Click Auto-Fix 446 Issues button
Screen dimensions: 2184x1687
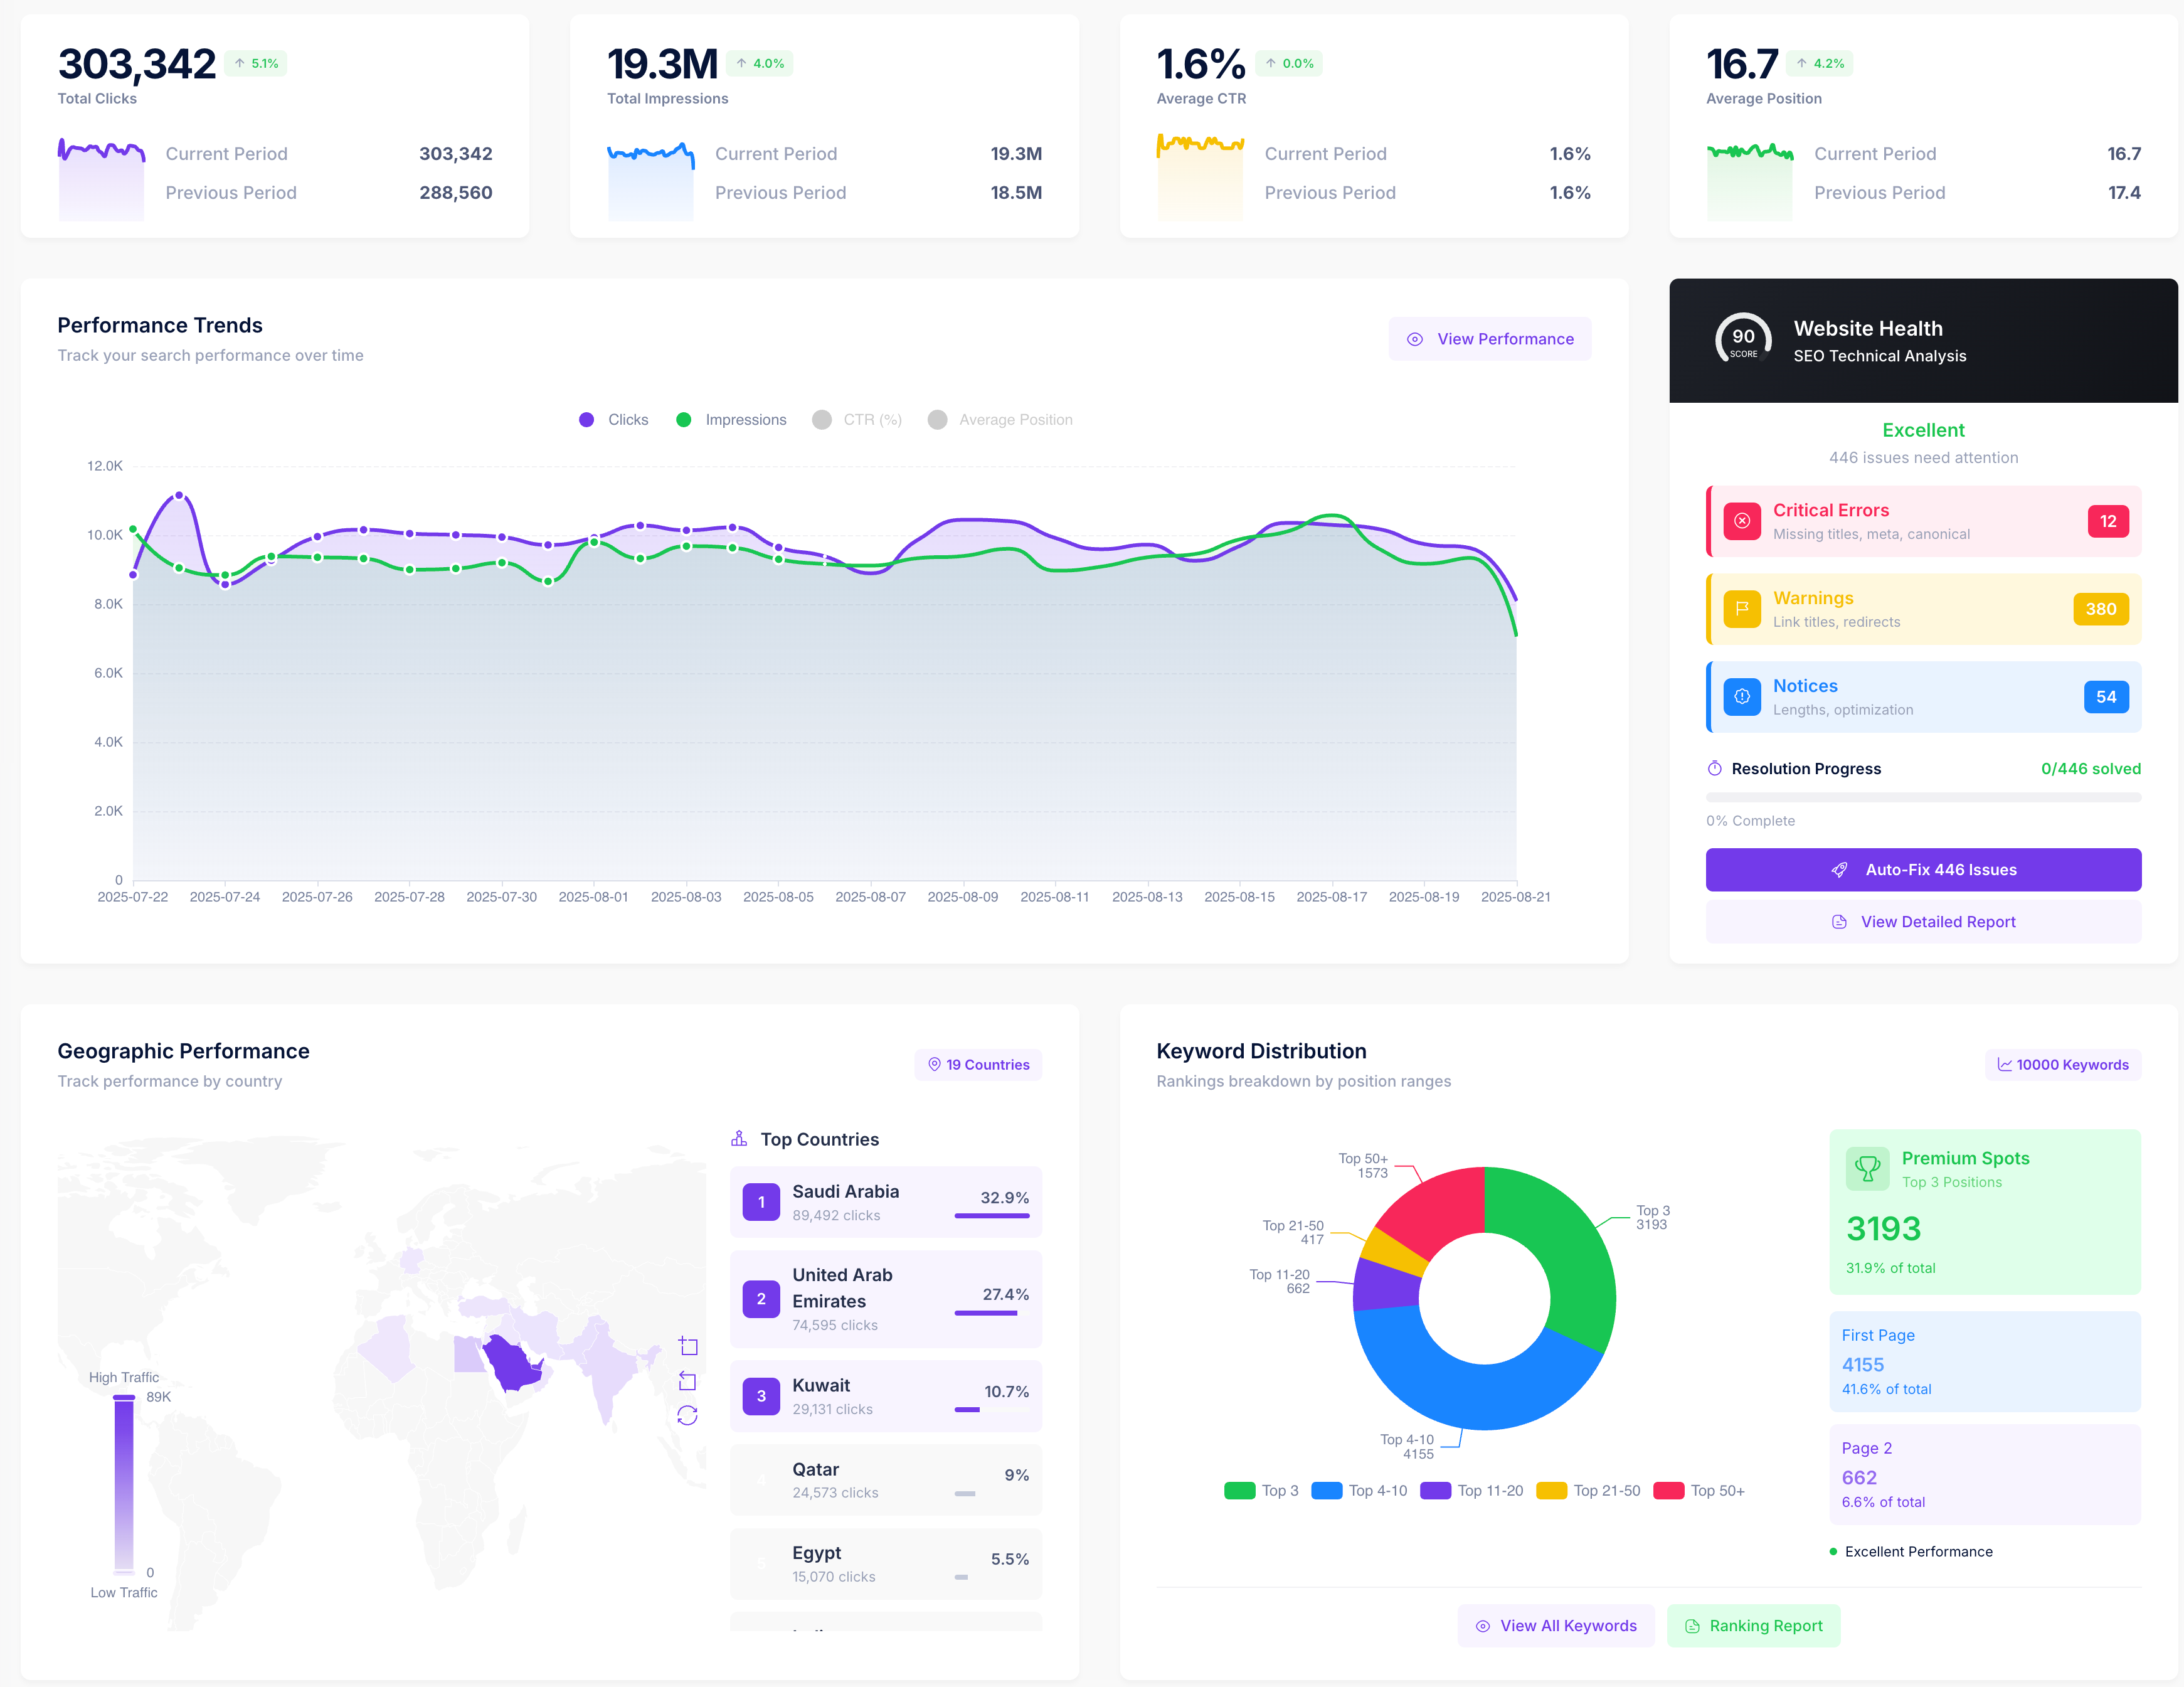point(1923,870)
